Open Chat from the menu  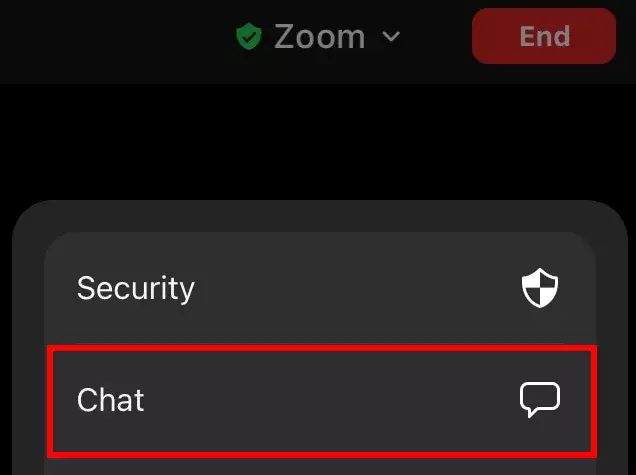pos(320,400)
